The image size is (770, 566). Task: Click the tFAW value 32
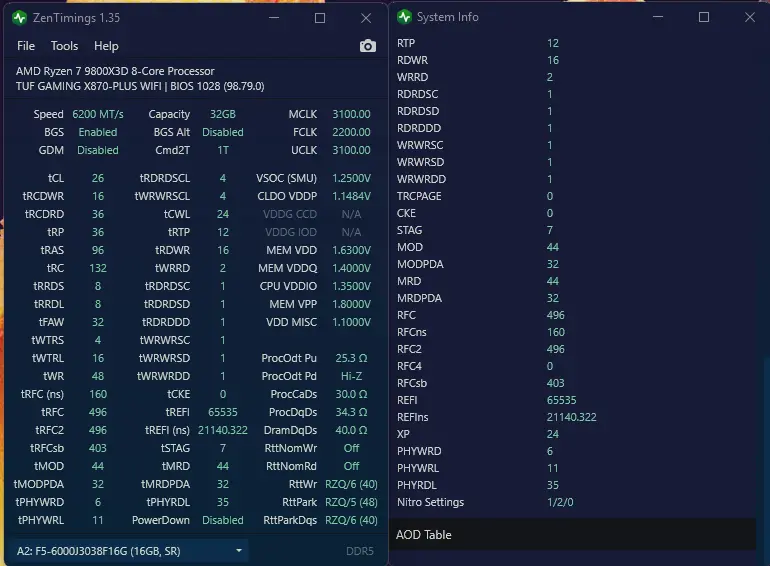pos(98,322)
